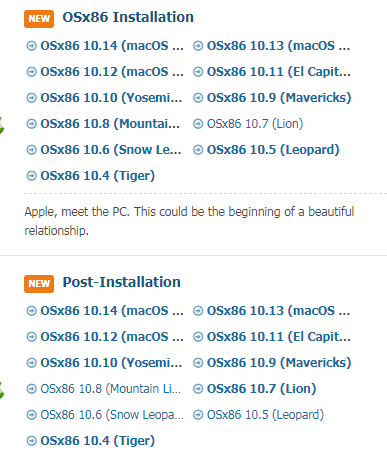Click arrow icon beside Installation OSx86 10.4

[31, 176]
